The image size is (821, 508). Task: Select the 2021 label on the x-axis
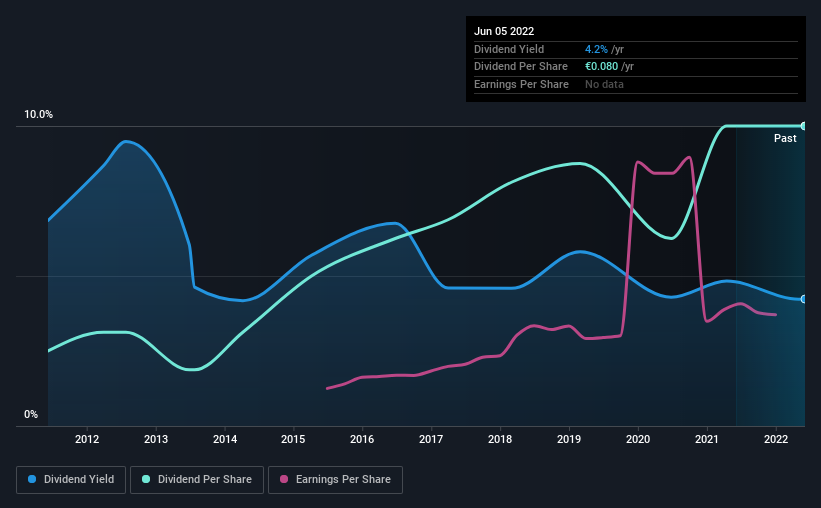click(707, 439)
